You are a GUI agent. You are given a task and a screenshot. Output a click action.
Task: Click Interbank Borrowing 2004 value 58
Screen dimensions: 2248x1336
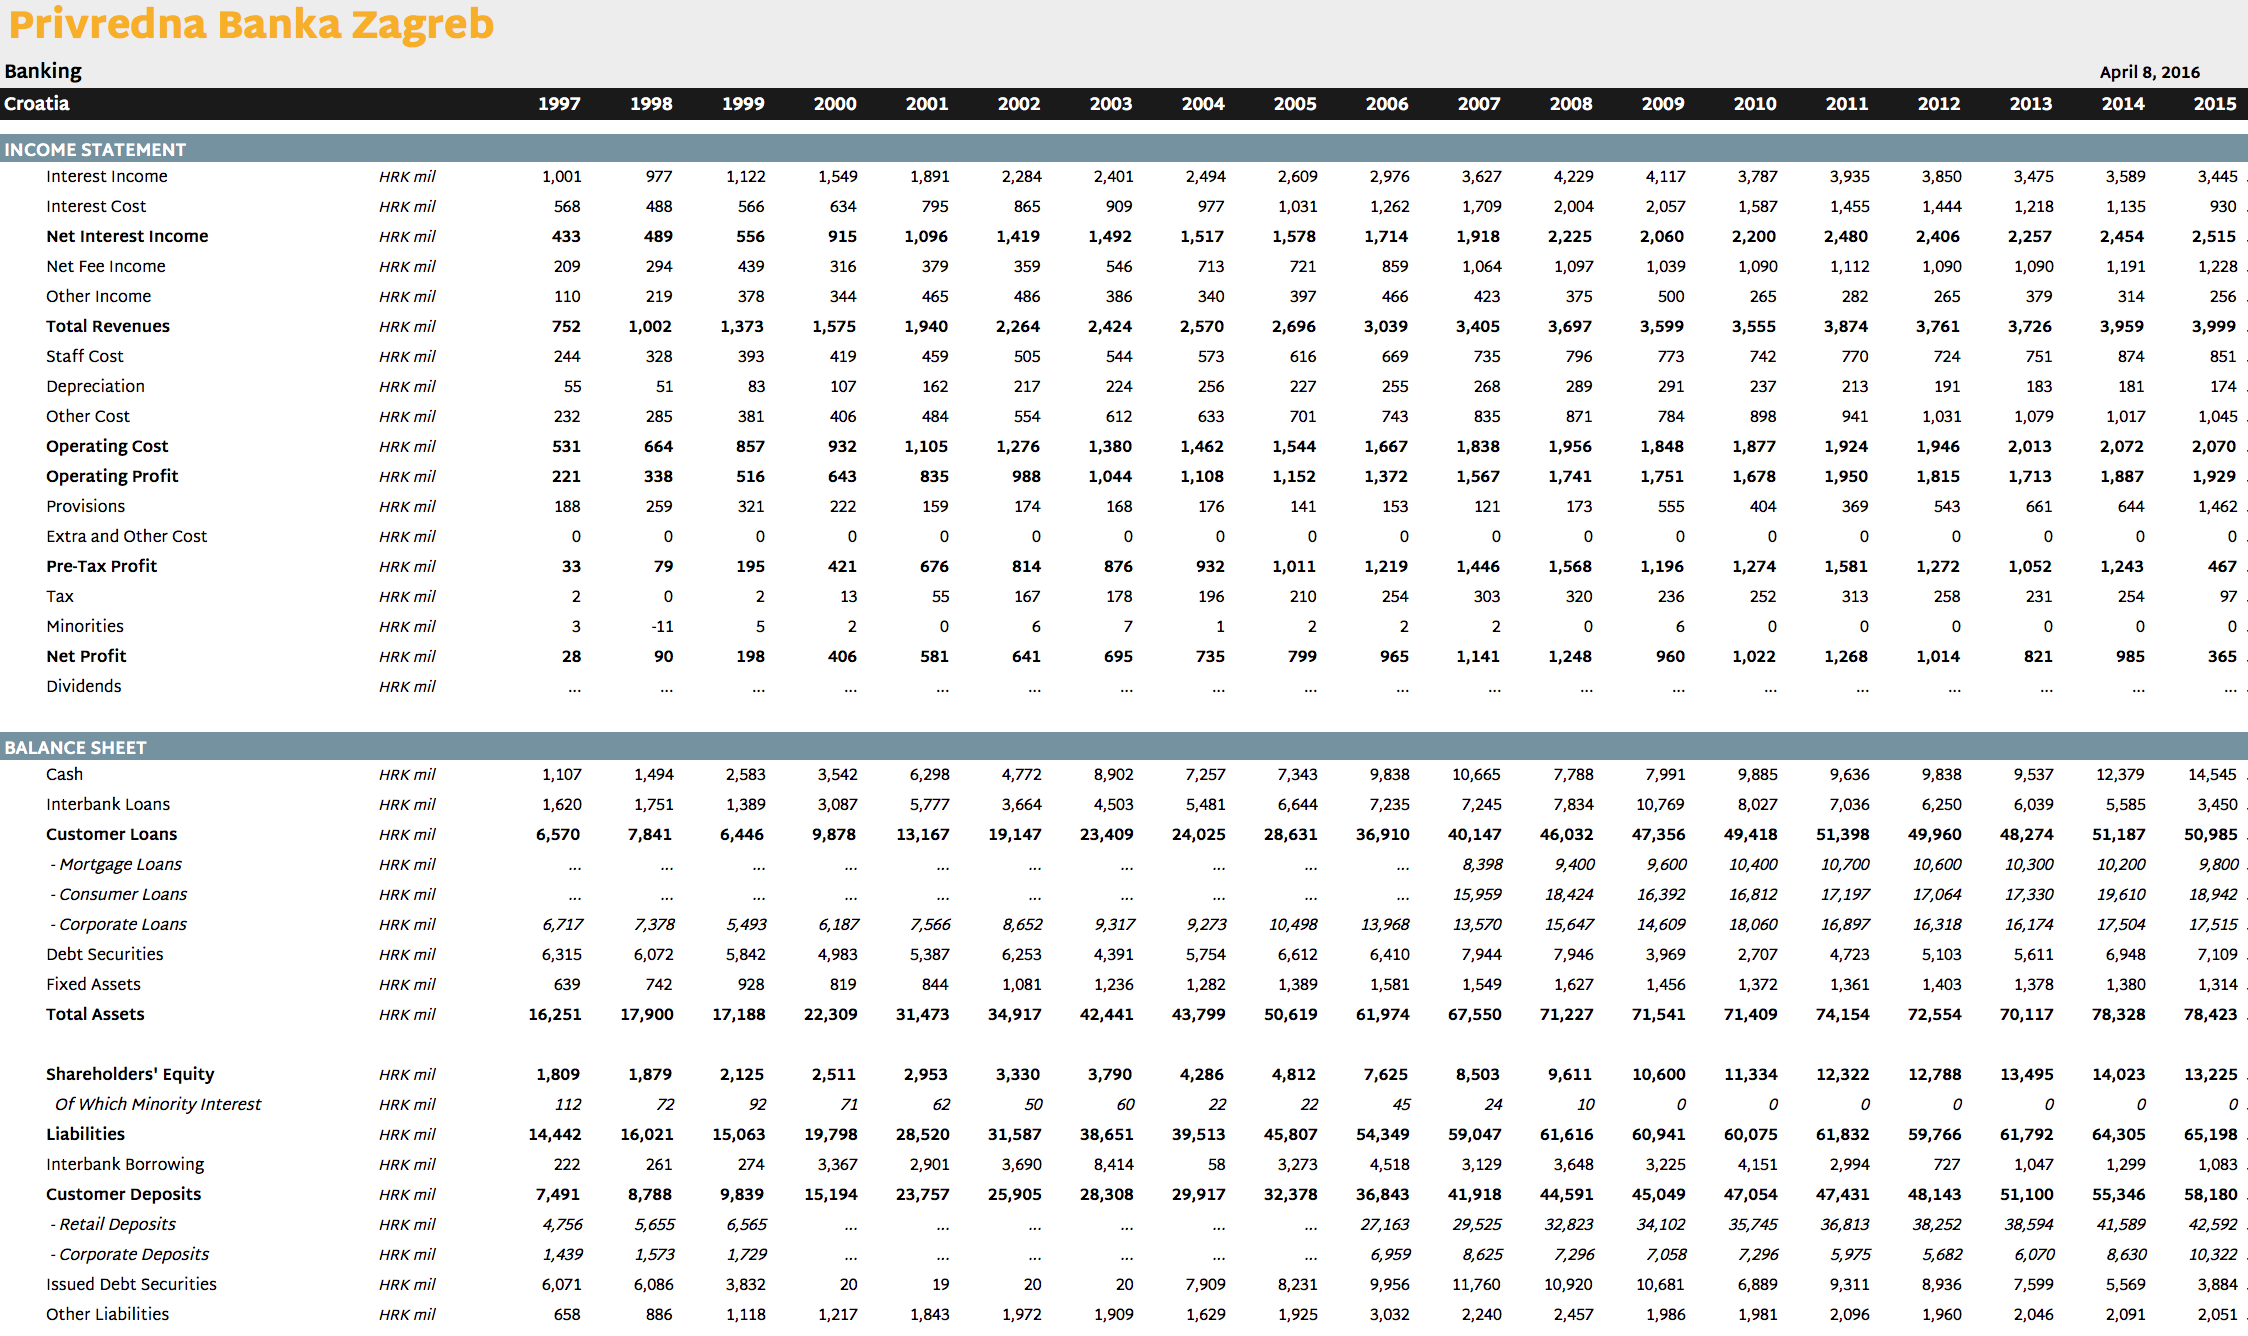point(1216,1164)
